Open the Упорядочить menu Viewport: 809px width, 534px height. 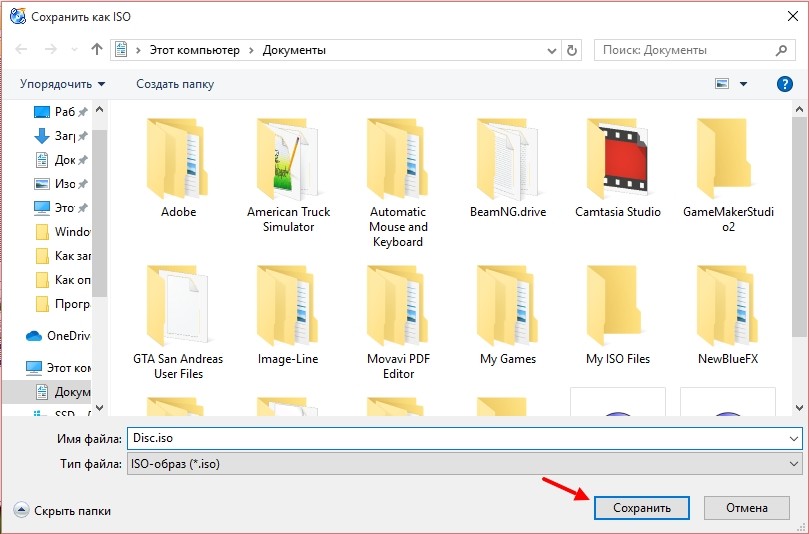[x=62, y=84]
